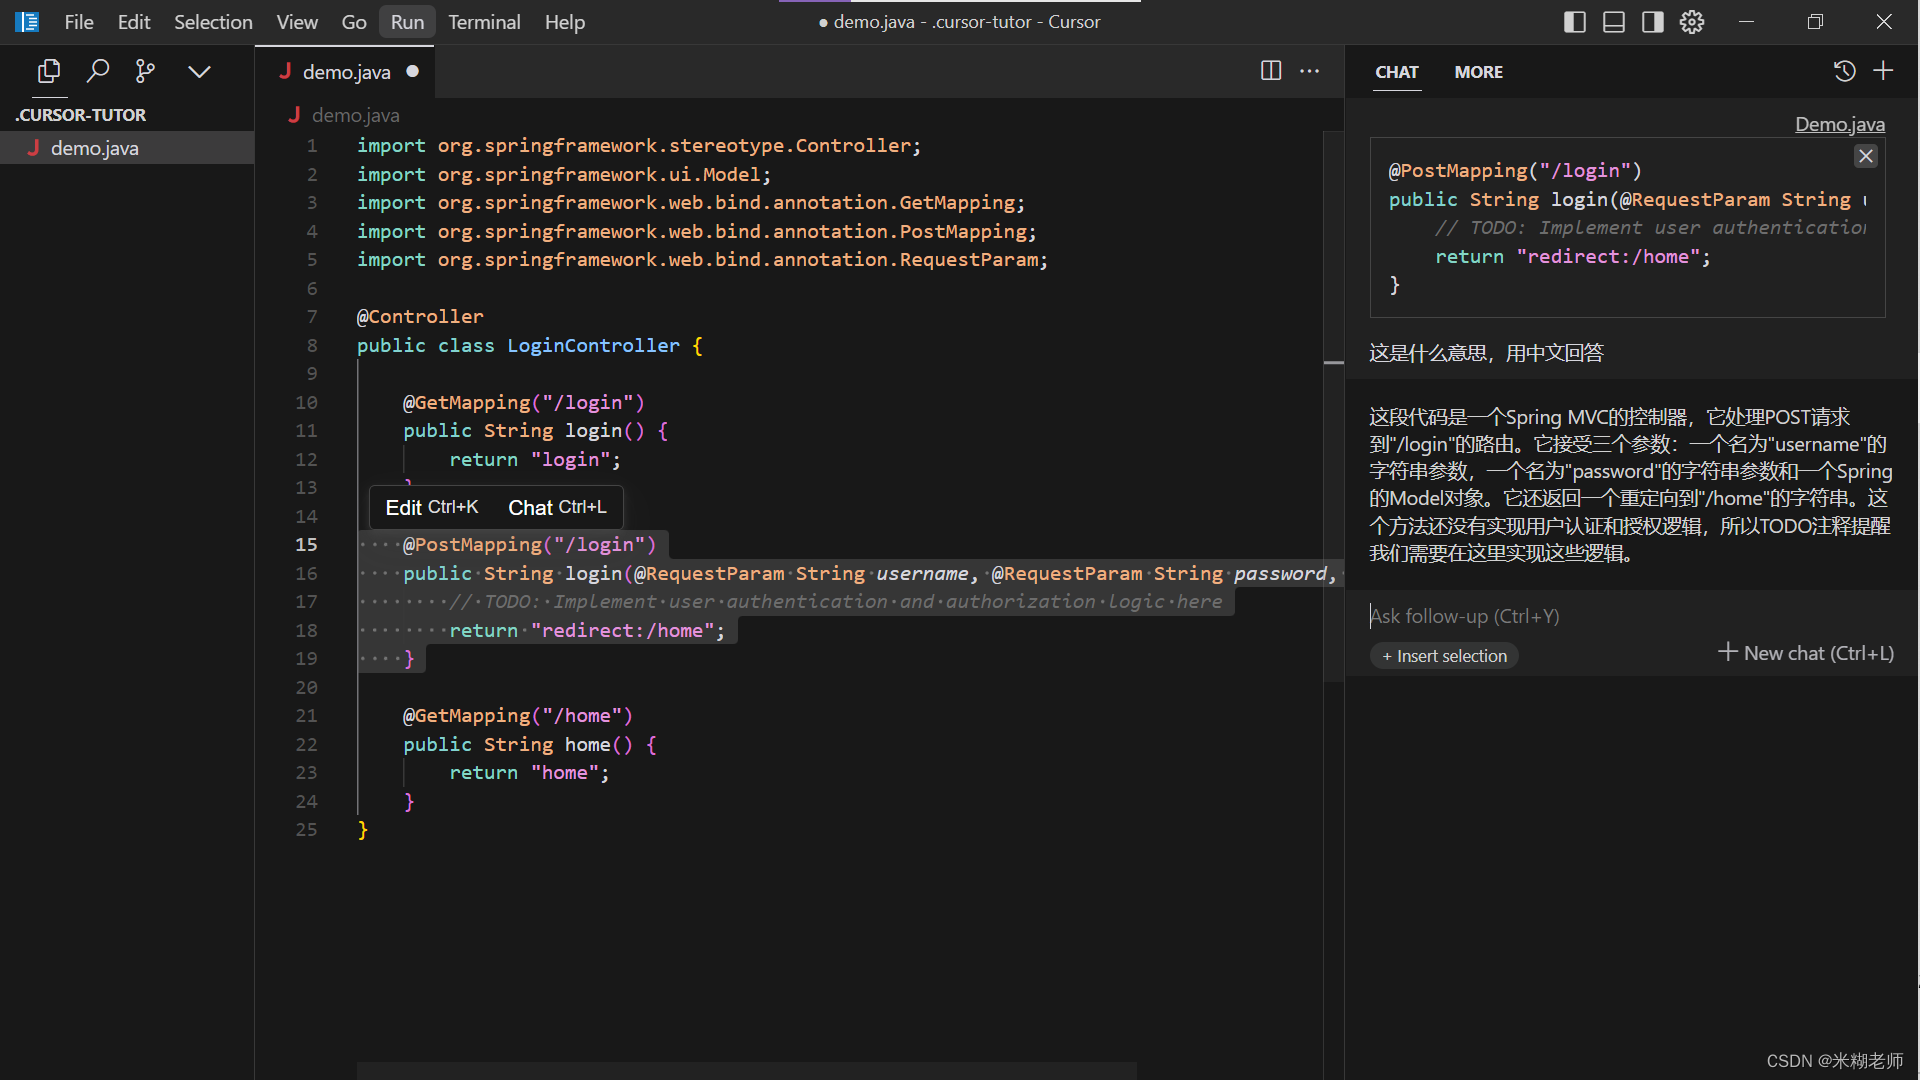Screen dimensions: 1920x1080
Task: Open chat history clock icon
Action: point(1844,71)
